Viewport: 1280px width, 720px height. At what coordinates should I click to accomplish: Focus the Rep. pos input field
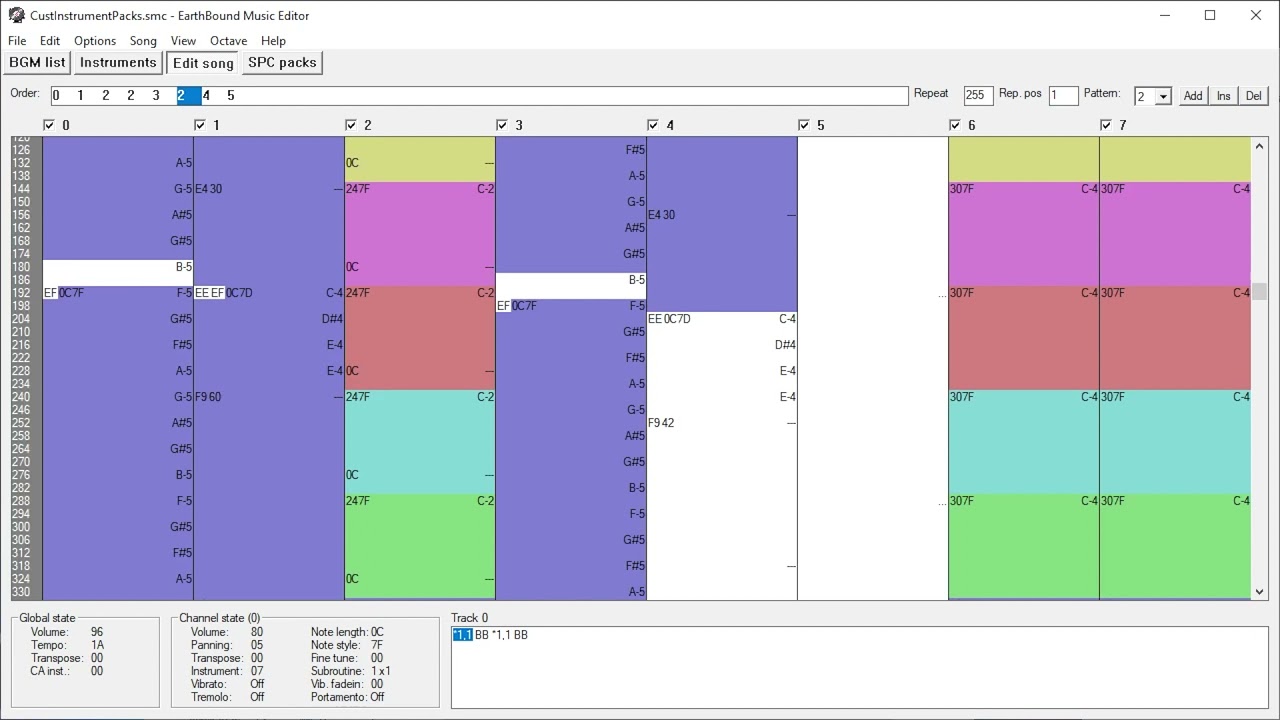(1063, 96)
